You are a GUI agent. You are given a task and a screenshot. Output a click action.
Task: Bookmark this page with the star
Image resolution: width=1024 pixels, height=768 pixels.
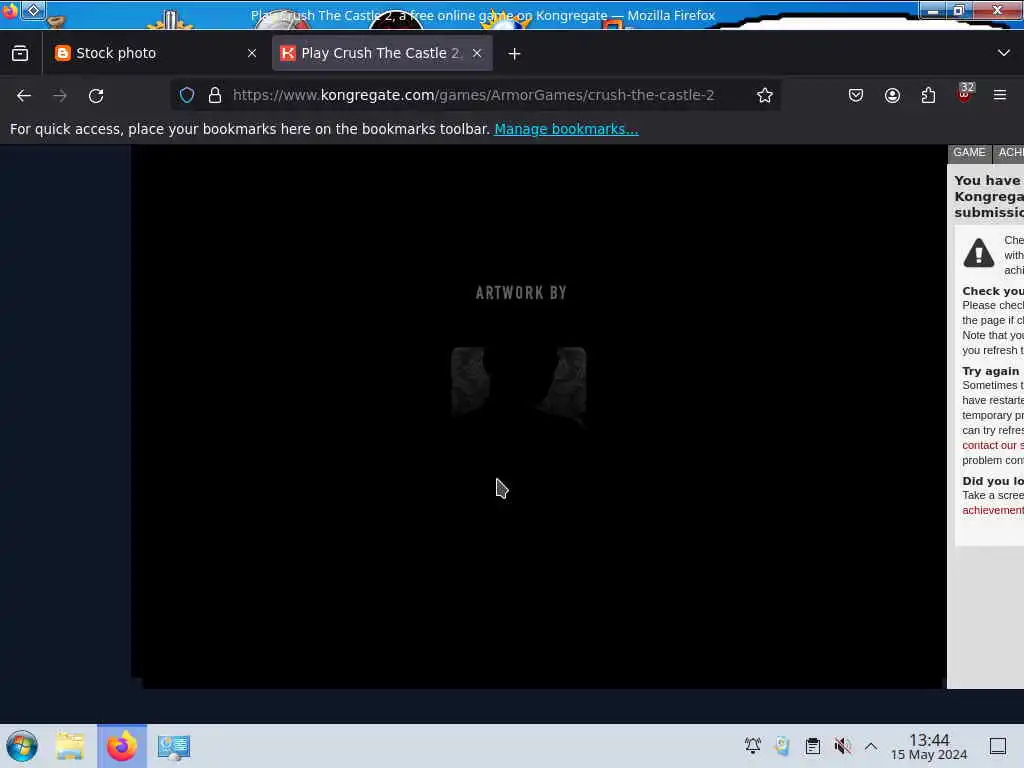click(765, 95)
